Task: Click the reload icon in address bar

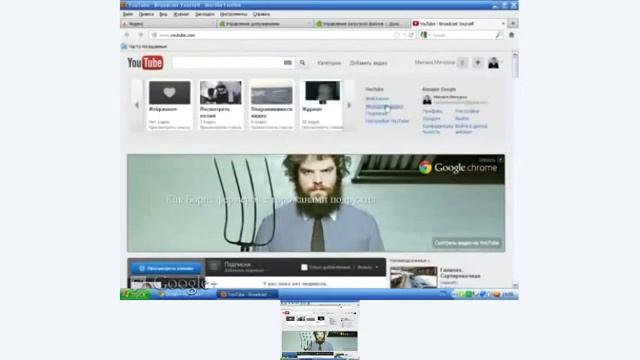Action: 411,35
